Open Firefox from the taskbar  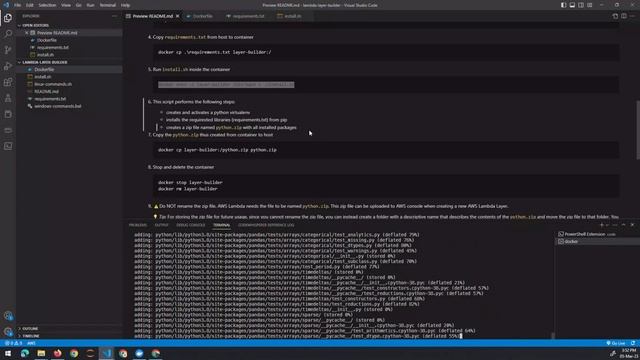pyautogui.click(x=58, y=353)
